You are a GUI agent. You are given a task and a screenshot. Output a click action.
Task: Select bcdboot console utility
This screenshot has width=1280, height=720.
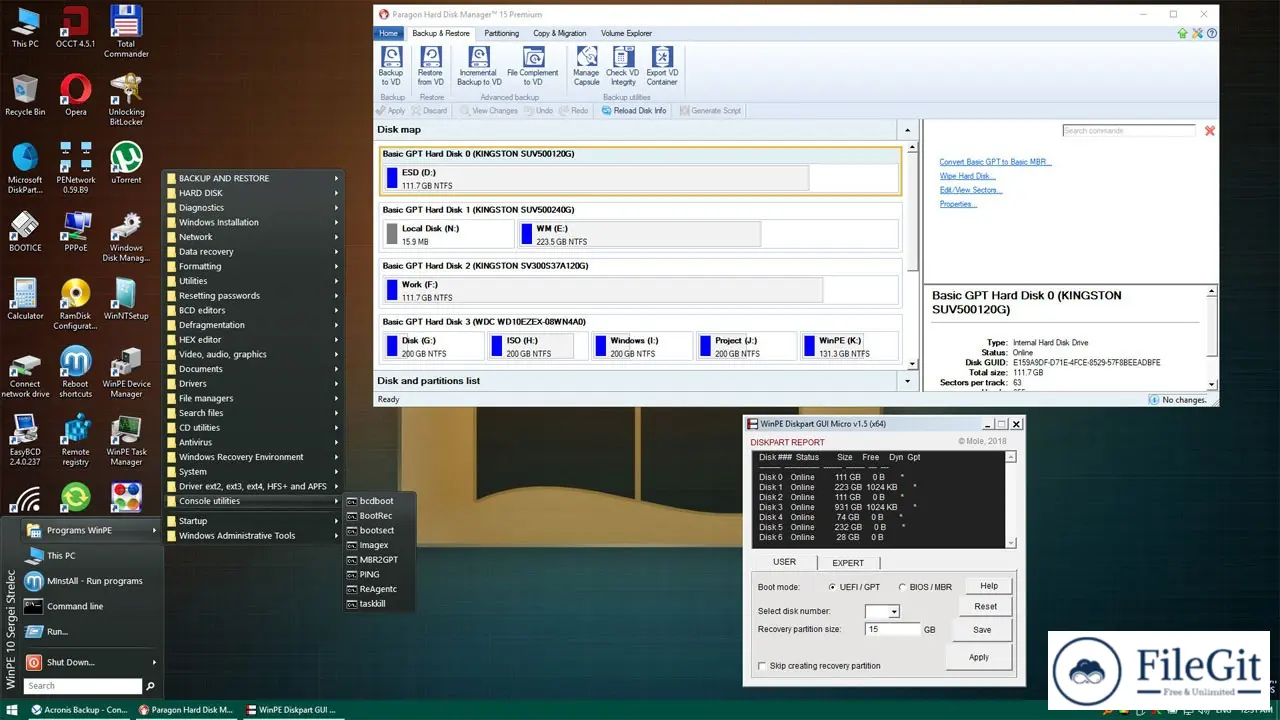(x=378, y=501)
